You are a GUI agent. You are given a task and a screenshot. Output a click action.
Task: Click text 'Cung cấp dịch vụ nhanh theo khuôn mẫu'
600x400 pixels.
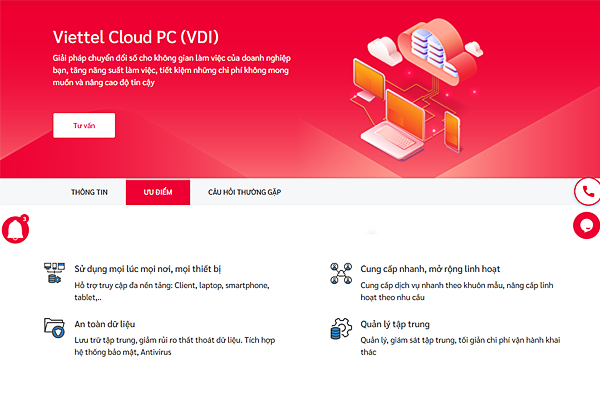point(432,285)
